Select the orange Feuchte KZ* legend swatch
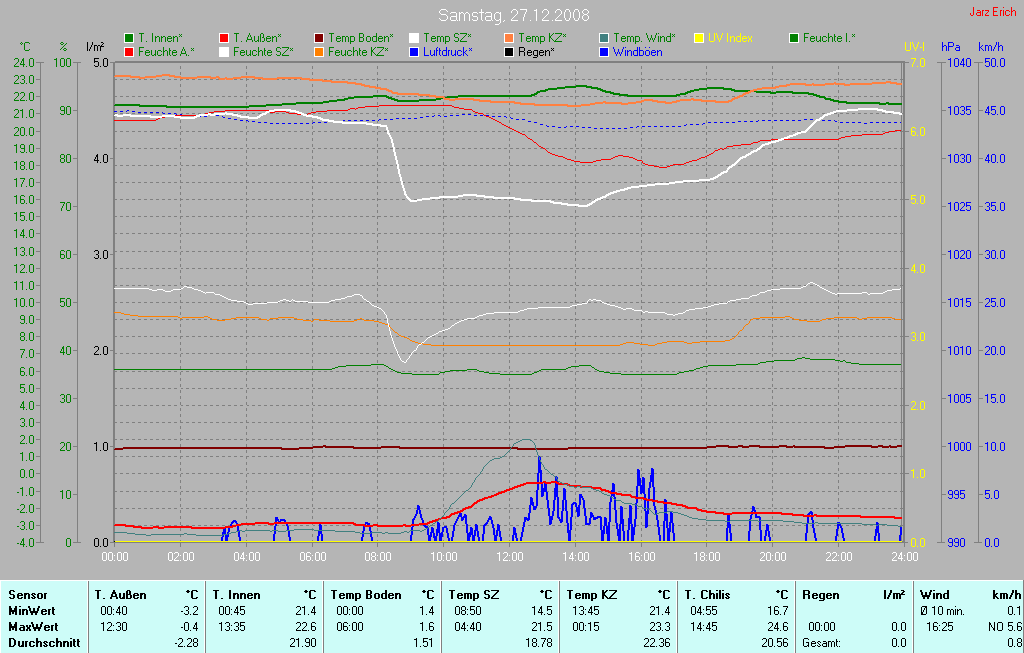The width and height of the screenshot is (1024, 653). (x=319, y=52)
